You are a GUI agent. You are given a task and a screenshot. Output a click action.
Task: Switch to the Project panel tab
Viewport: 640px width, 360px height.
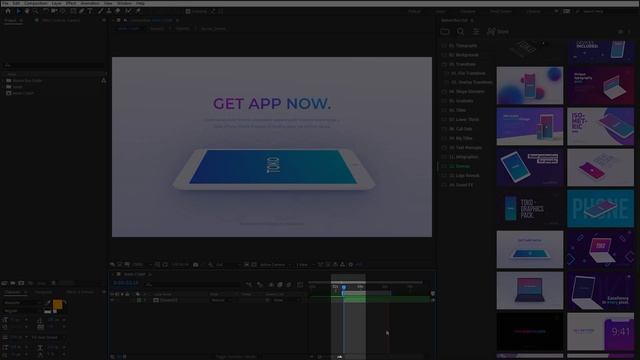click(11, 20)
